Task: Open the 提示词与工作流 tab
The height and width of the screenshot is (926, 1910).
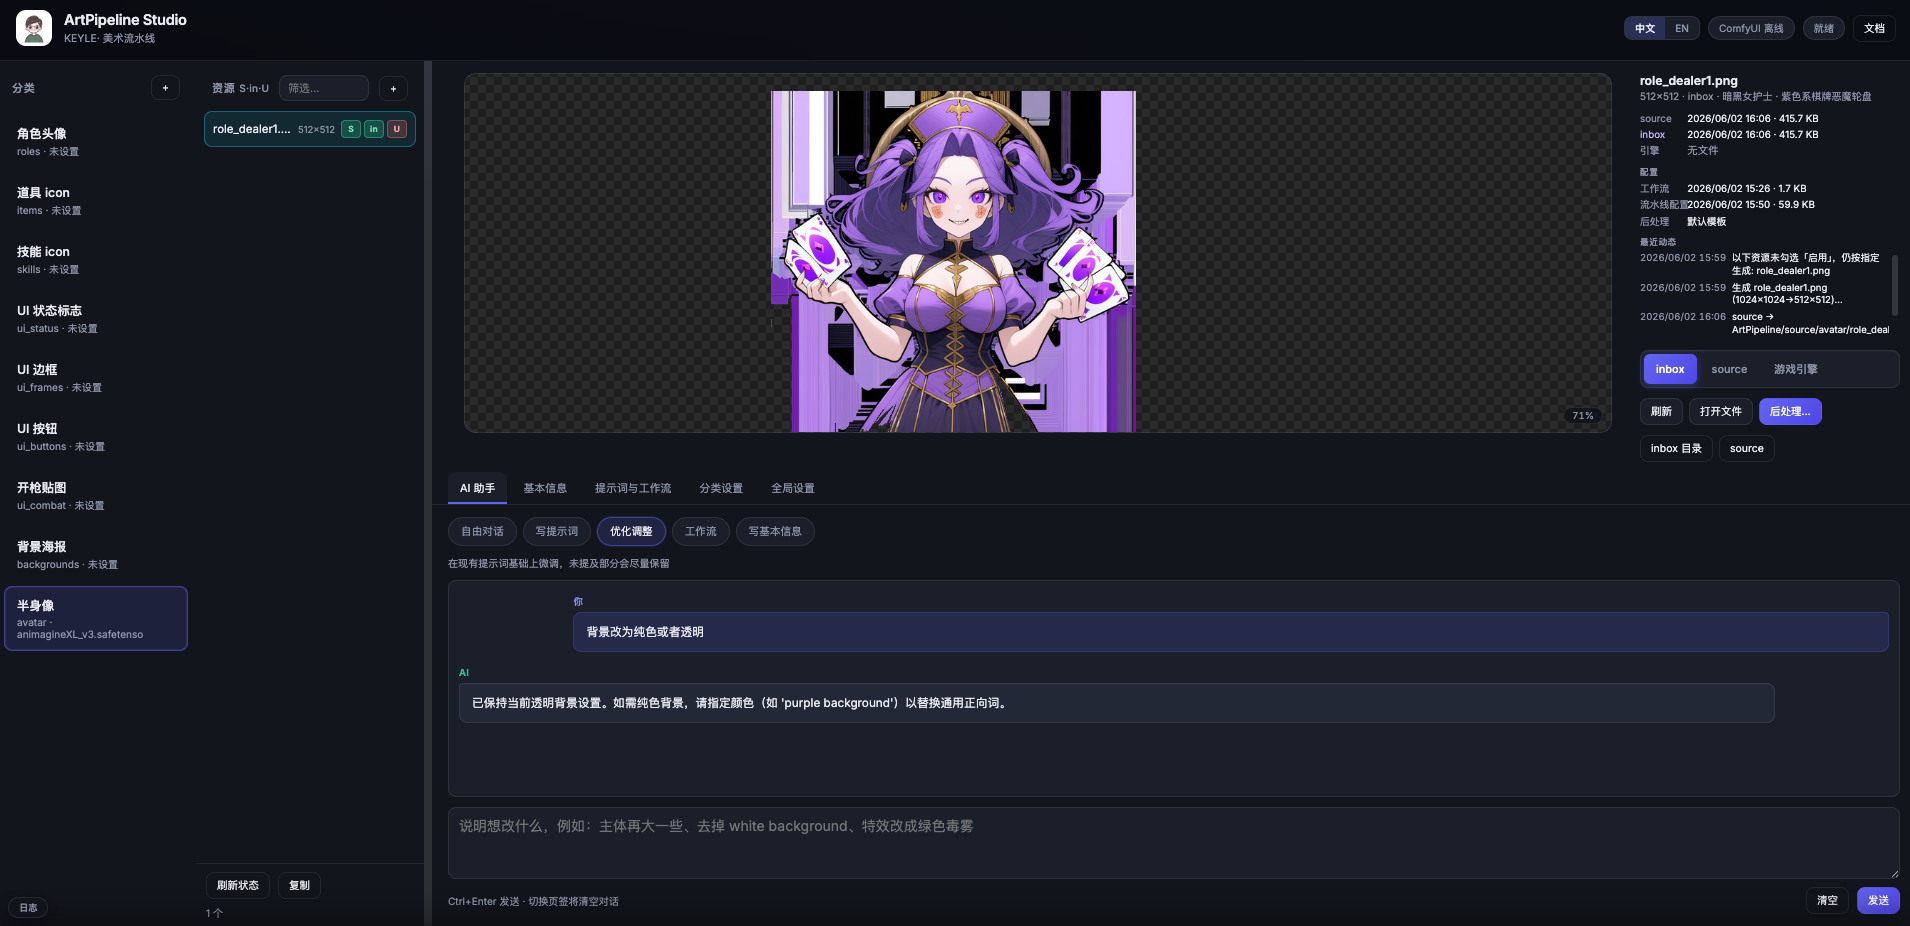Action: (633, 488)
